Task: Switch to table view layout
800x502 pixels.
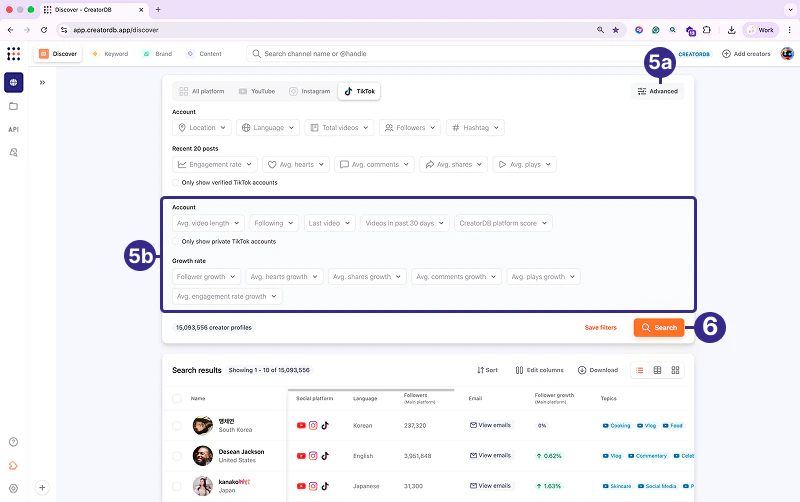Action: 658,370
